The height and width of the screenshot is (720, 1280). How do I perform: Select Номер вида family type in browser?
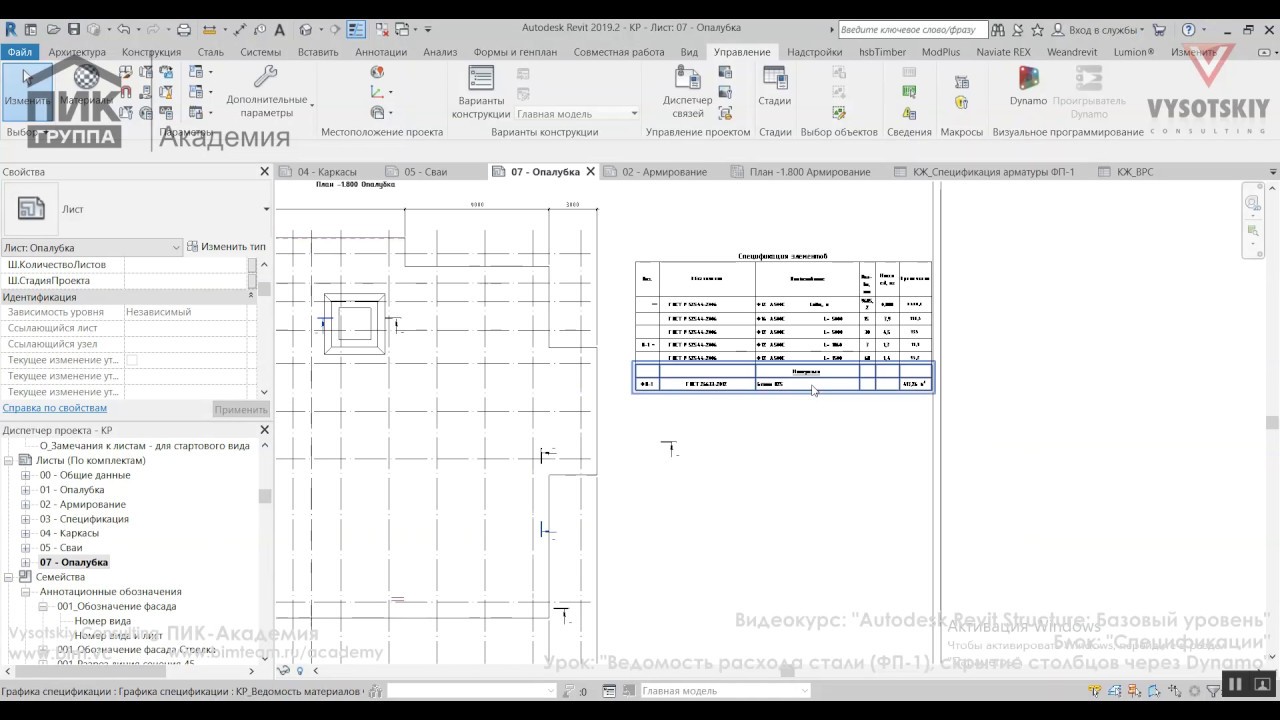102,621
